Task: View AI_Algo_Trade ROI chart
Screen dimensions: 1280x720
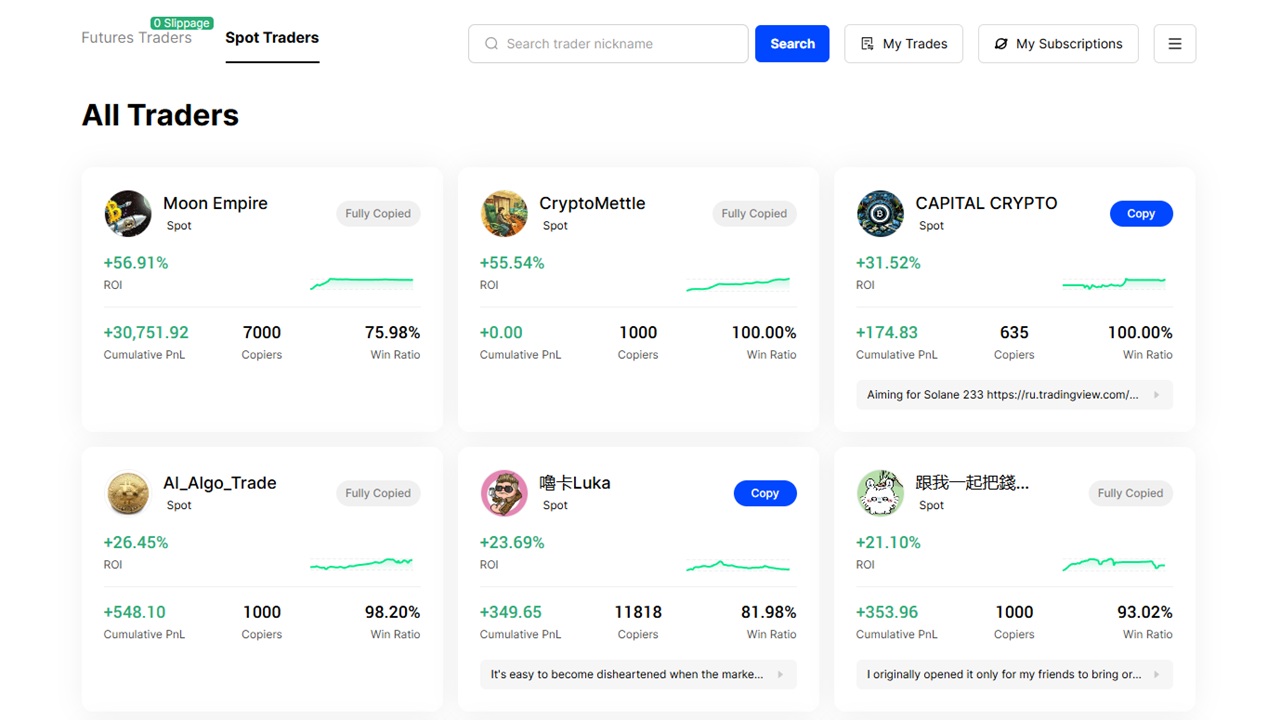Action: tap(362, 564)
